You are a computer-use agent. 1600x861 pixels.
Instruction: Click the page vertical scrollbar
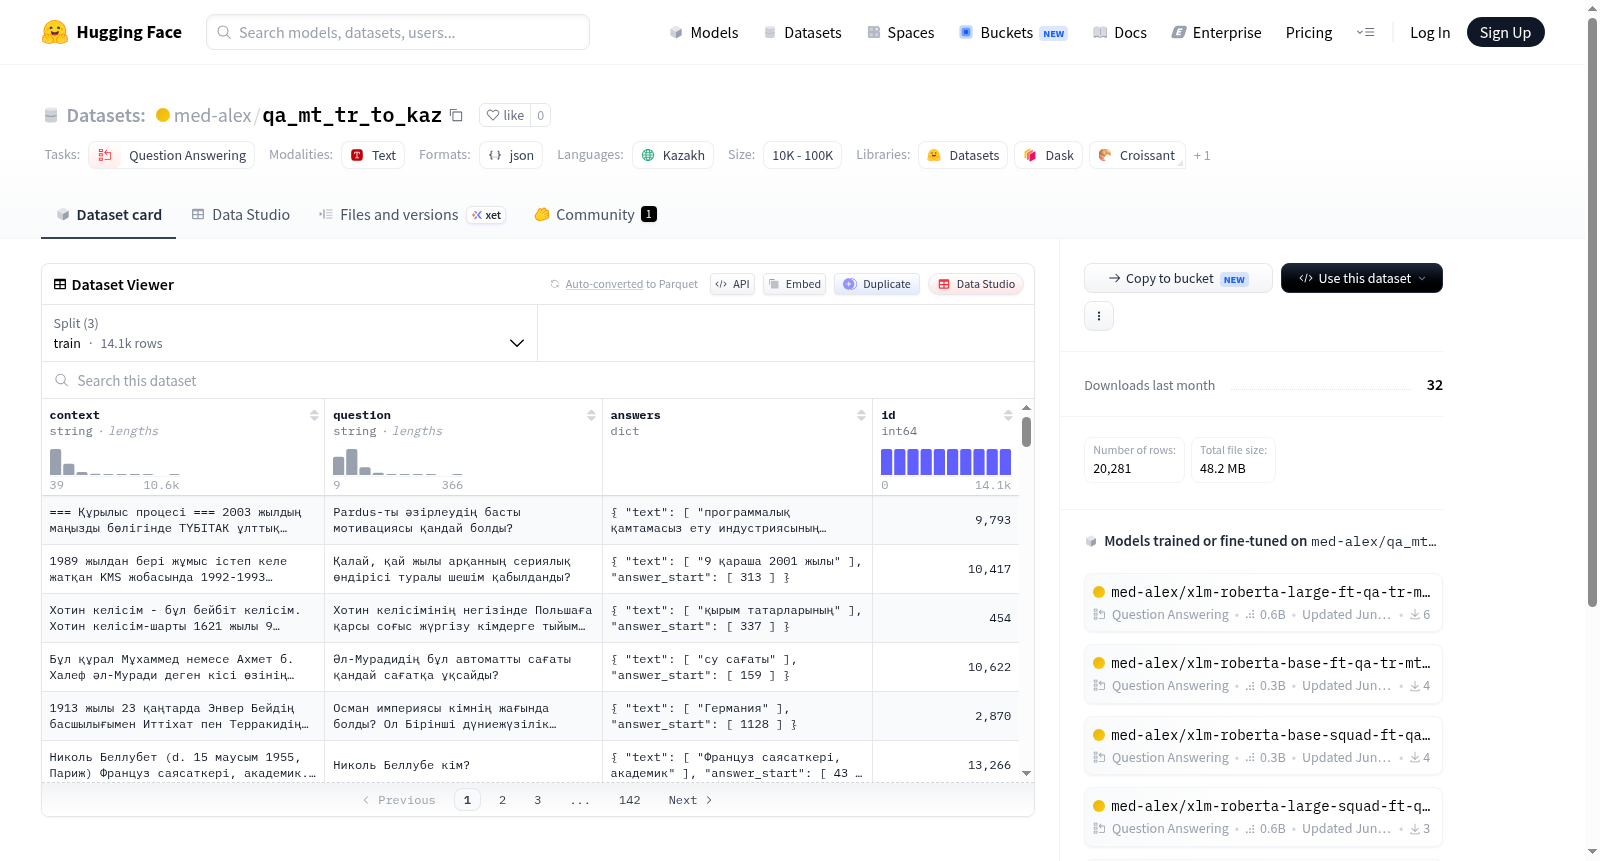tap(1592, 312)
